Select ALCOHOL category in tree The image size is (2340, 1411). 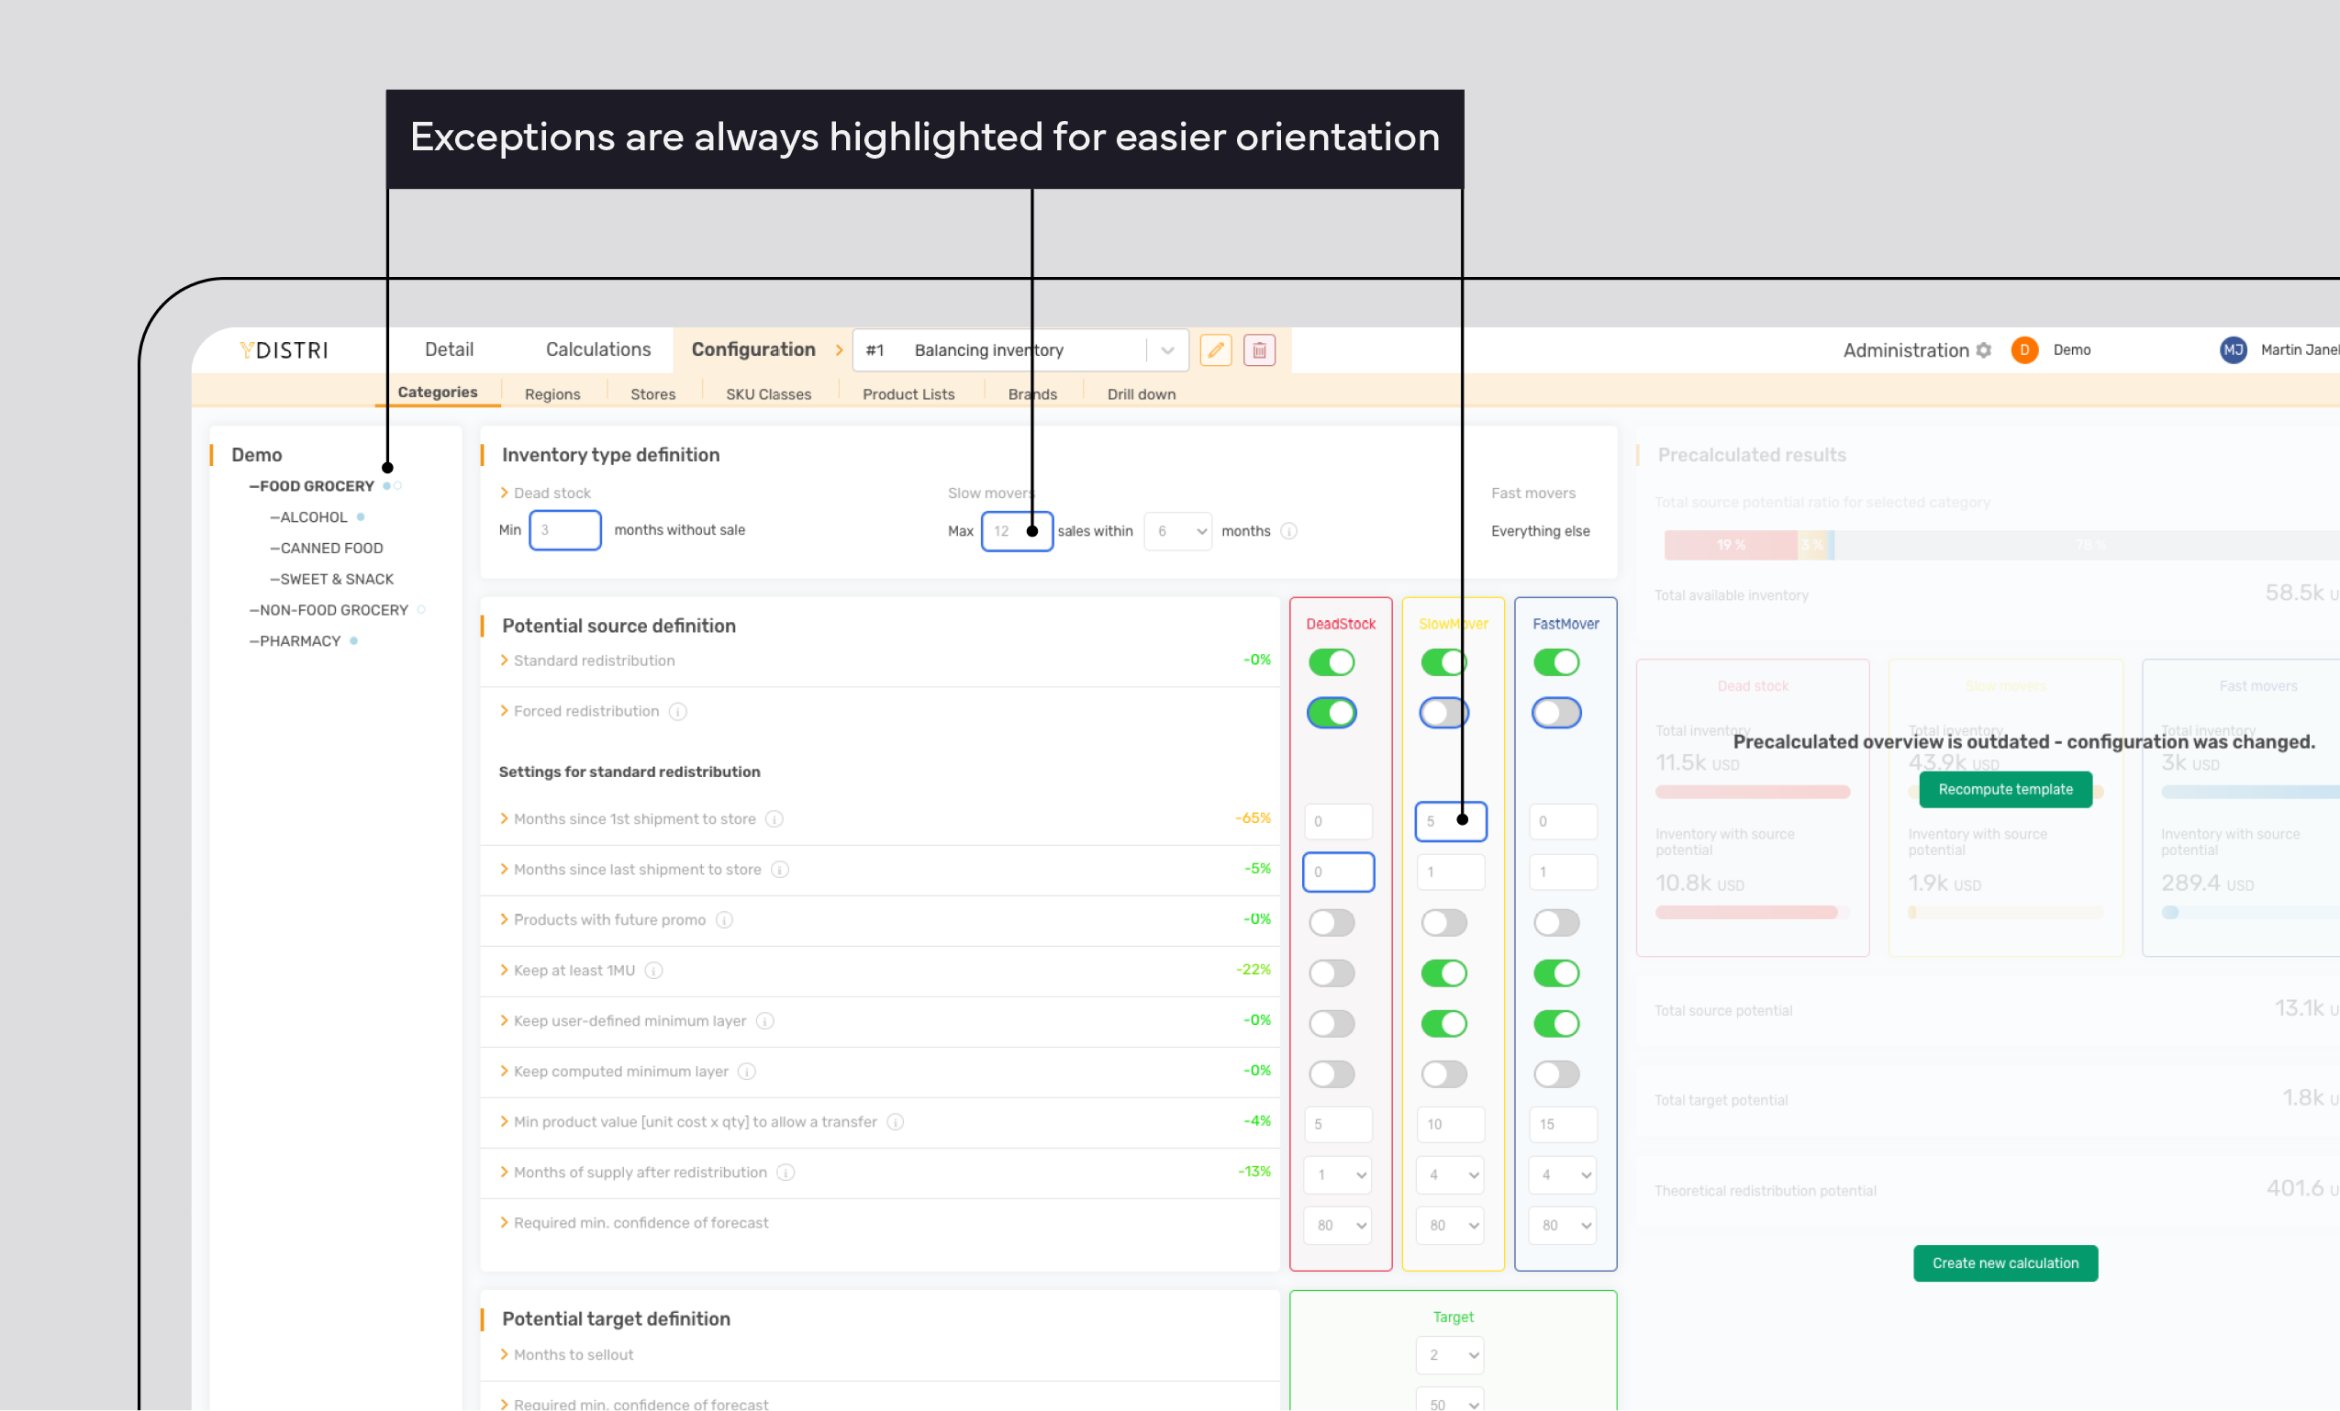[x=313, y=517]
